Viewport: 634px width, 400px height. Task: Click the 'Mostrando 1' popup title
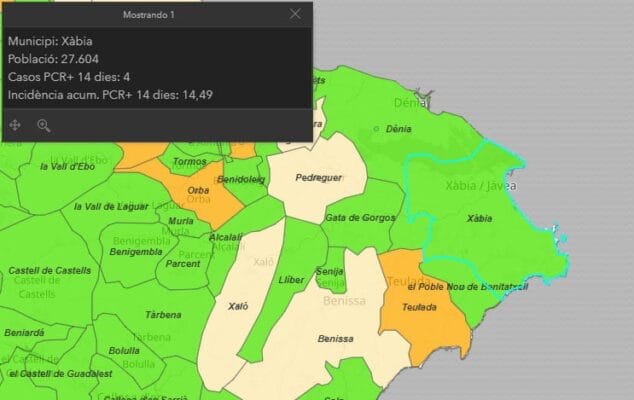[x=149, y=15]
